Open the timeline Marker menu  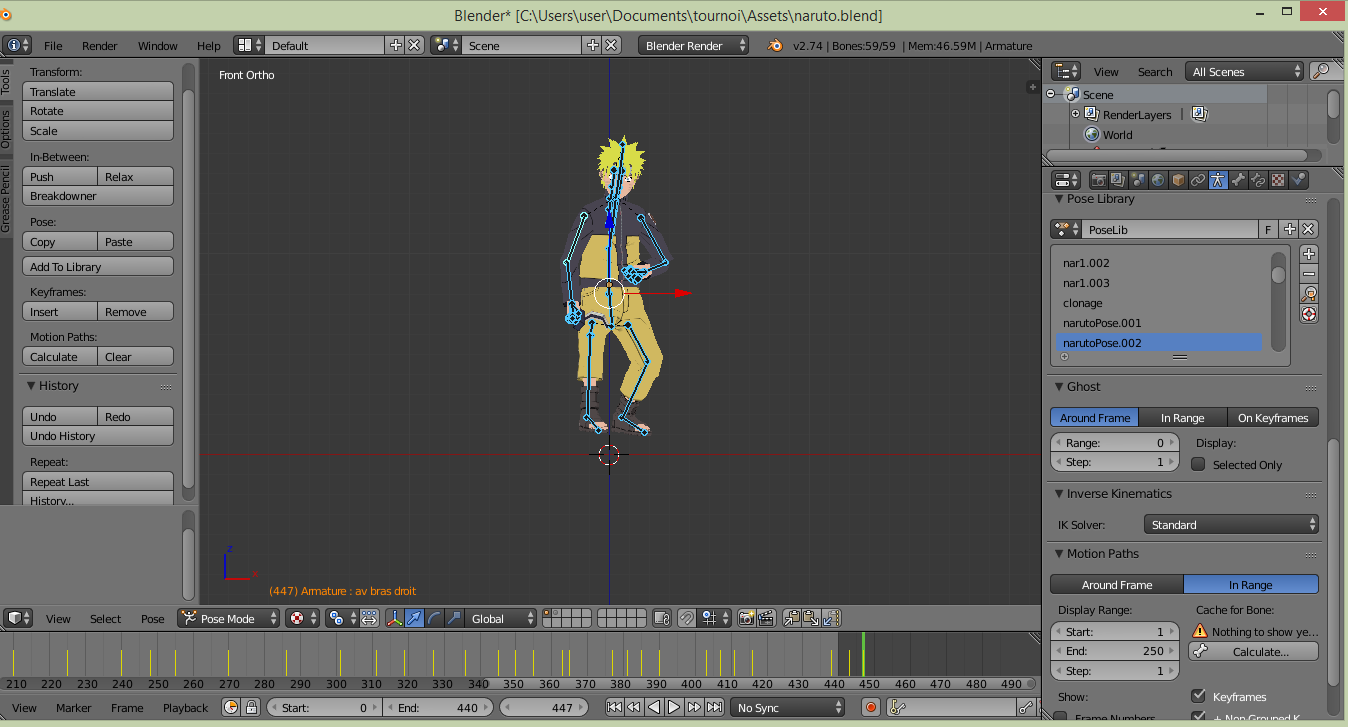point(74,707)
